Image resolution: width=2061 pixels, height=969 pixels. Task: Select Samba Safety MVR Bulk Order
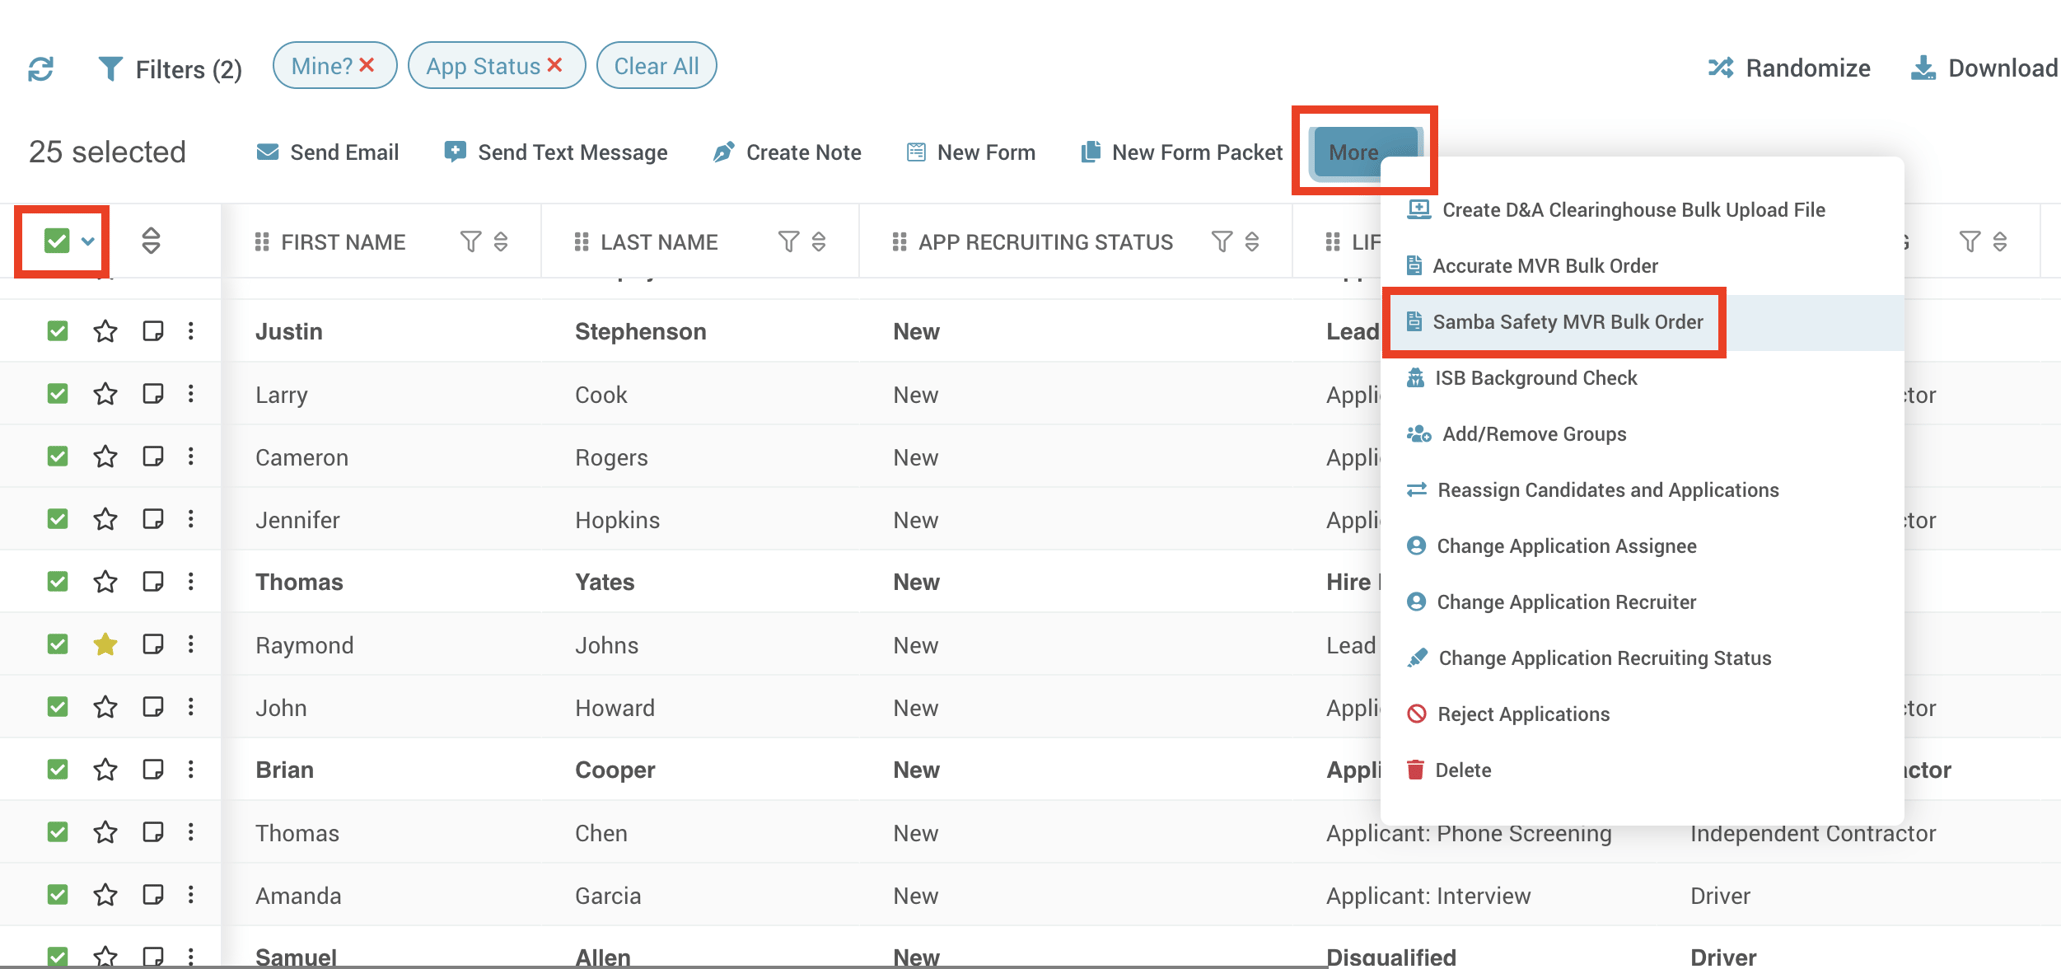point(1568,322)
